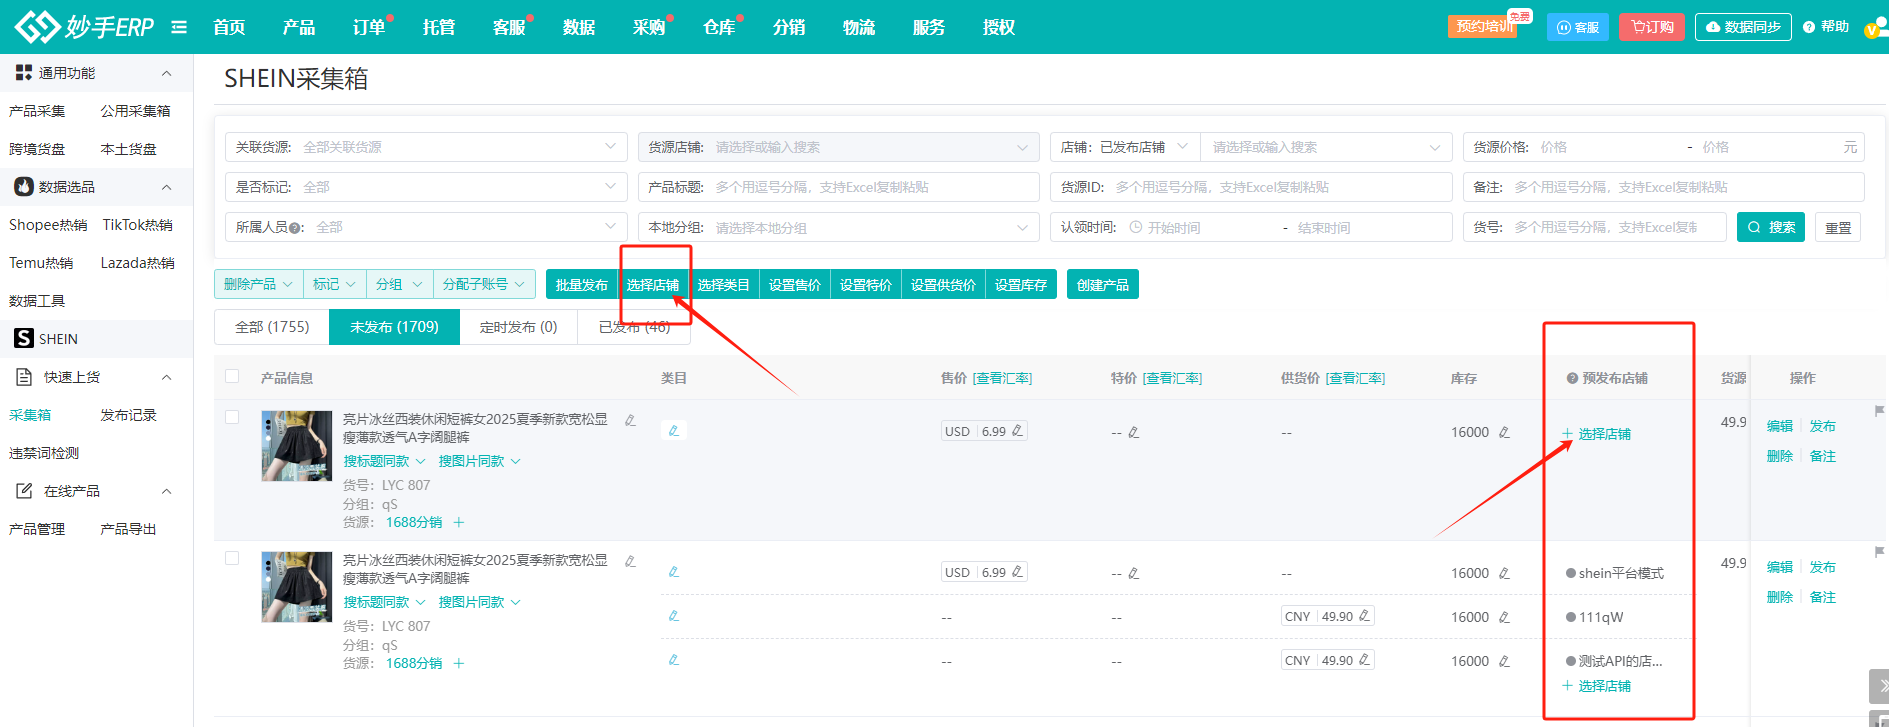Open 违禁词检测 in sidebar
The image size is (1889, 727).
(x=44, y=453)
